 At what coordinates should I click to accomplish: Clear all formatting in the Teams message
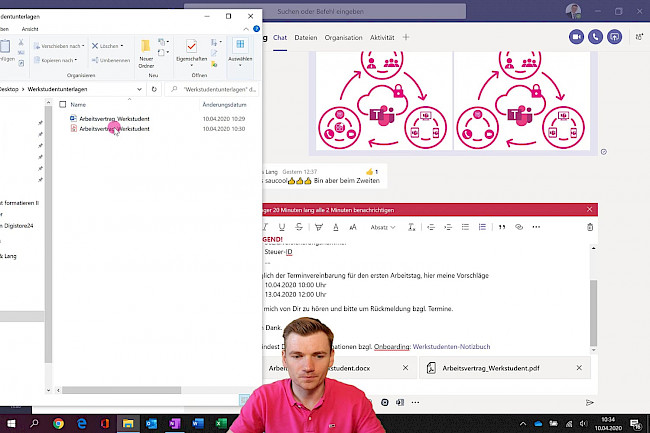[x=411, y=227]
